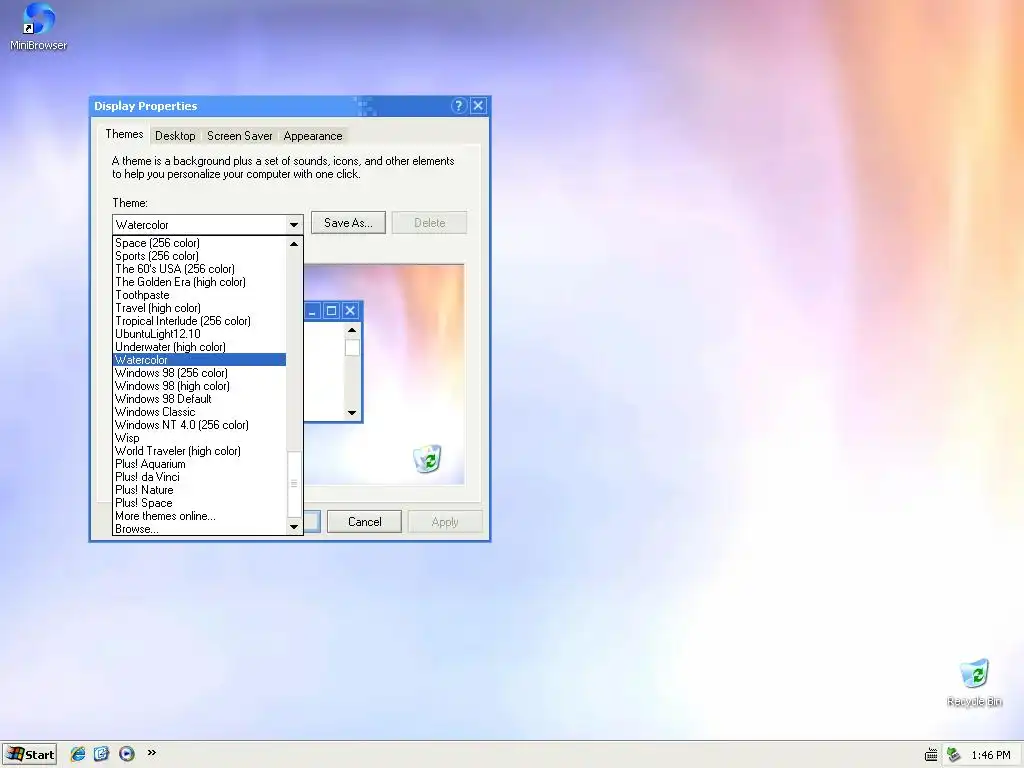Choose Plus! Aquarium theme
The height and width of the screenshot is (768, 1024).
200,464
